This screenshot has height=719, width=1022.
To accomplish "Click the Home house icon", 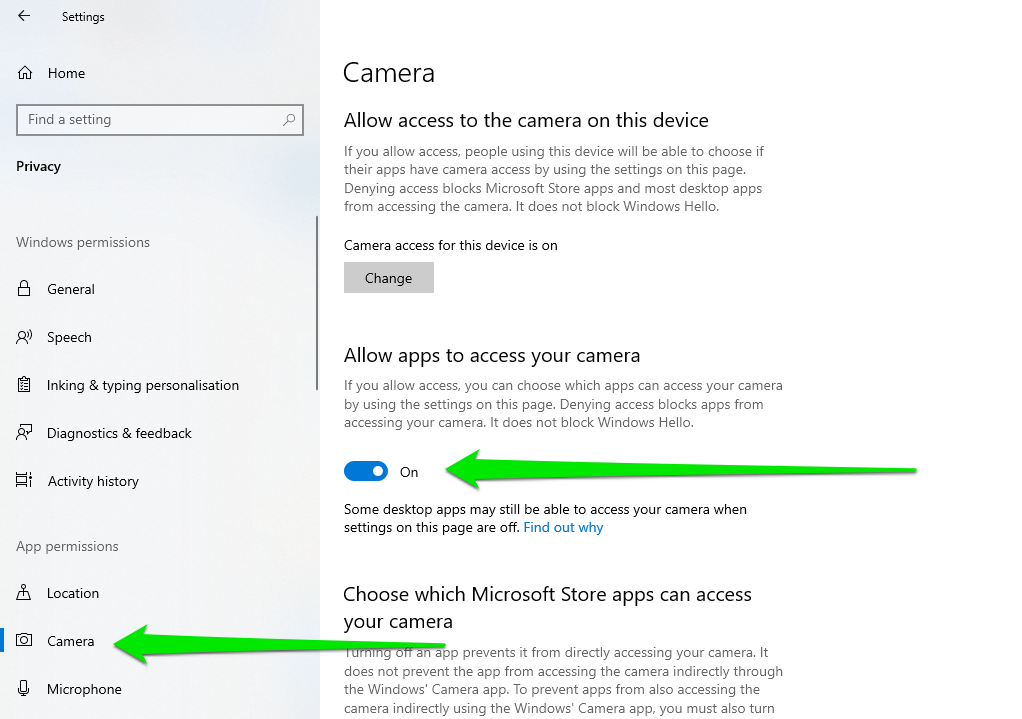I will tap(25, 73).
